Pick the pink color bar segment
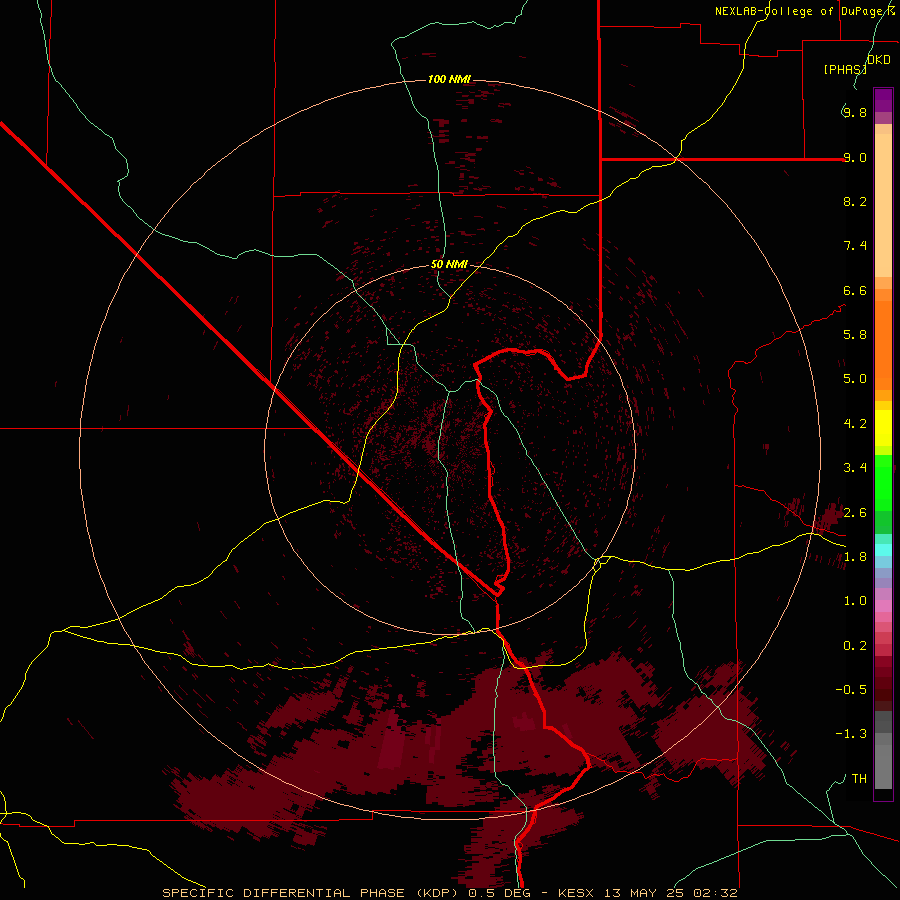 [883, 606]
